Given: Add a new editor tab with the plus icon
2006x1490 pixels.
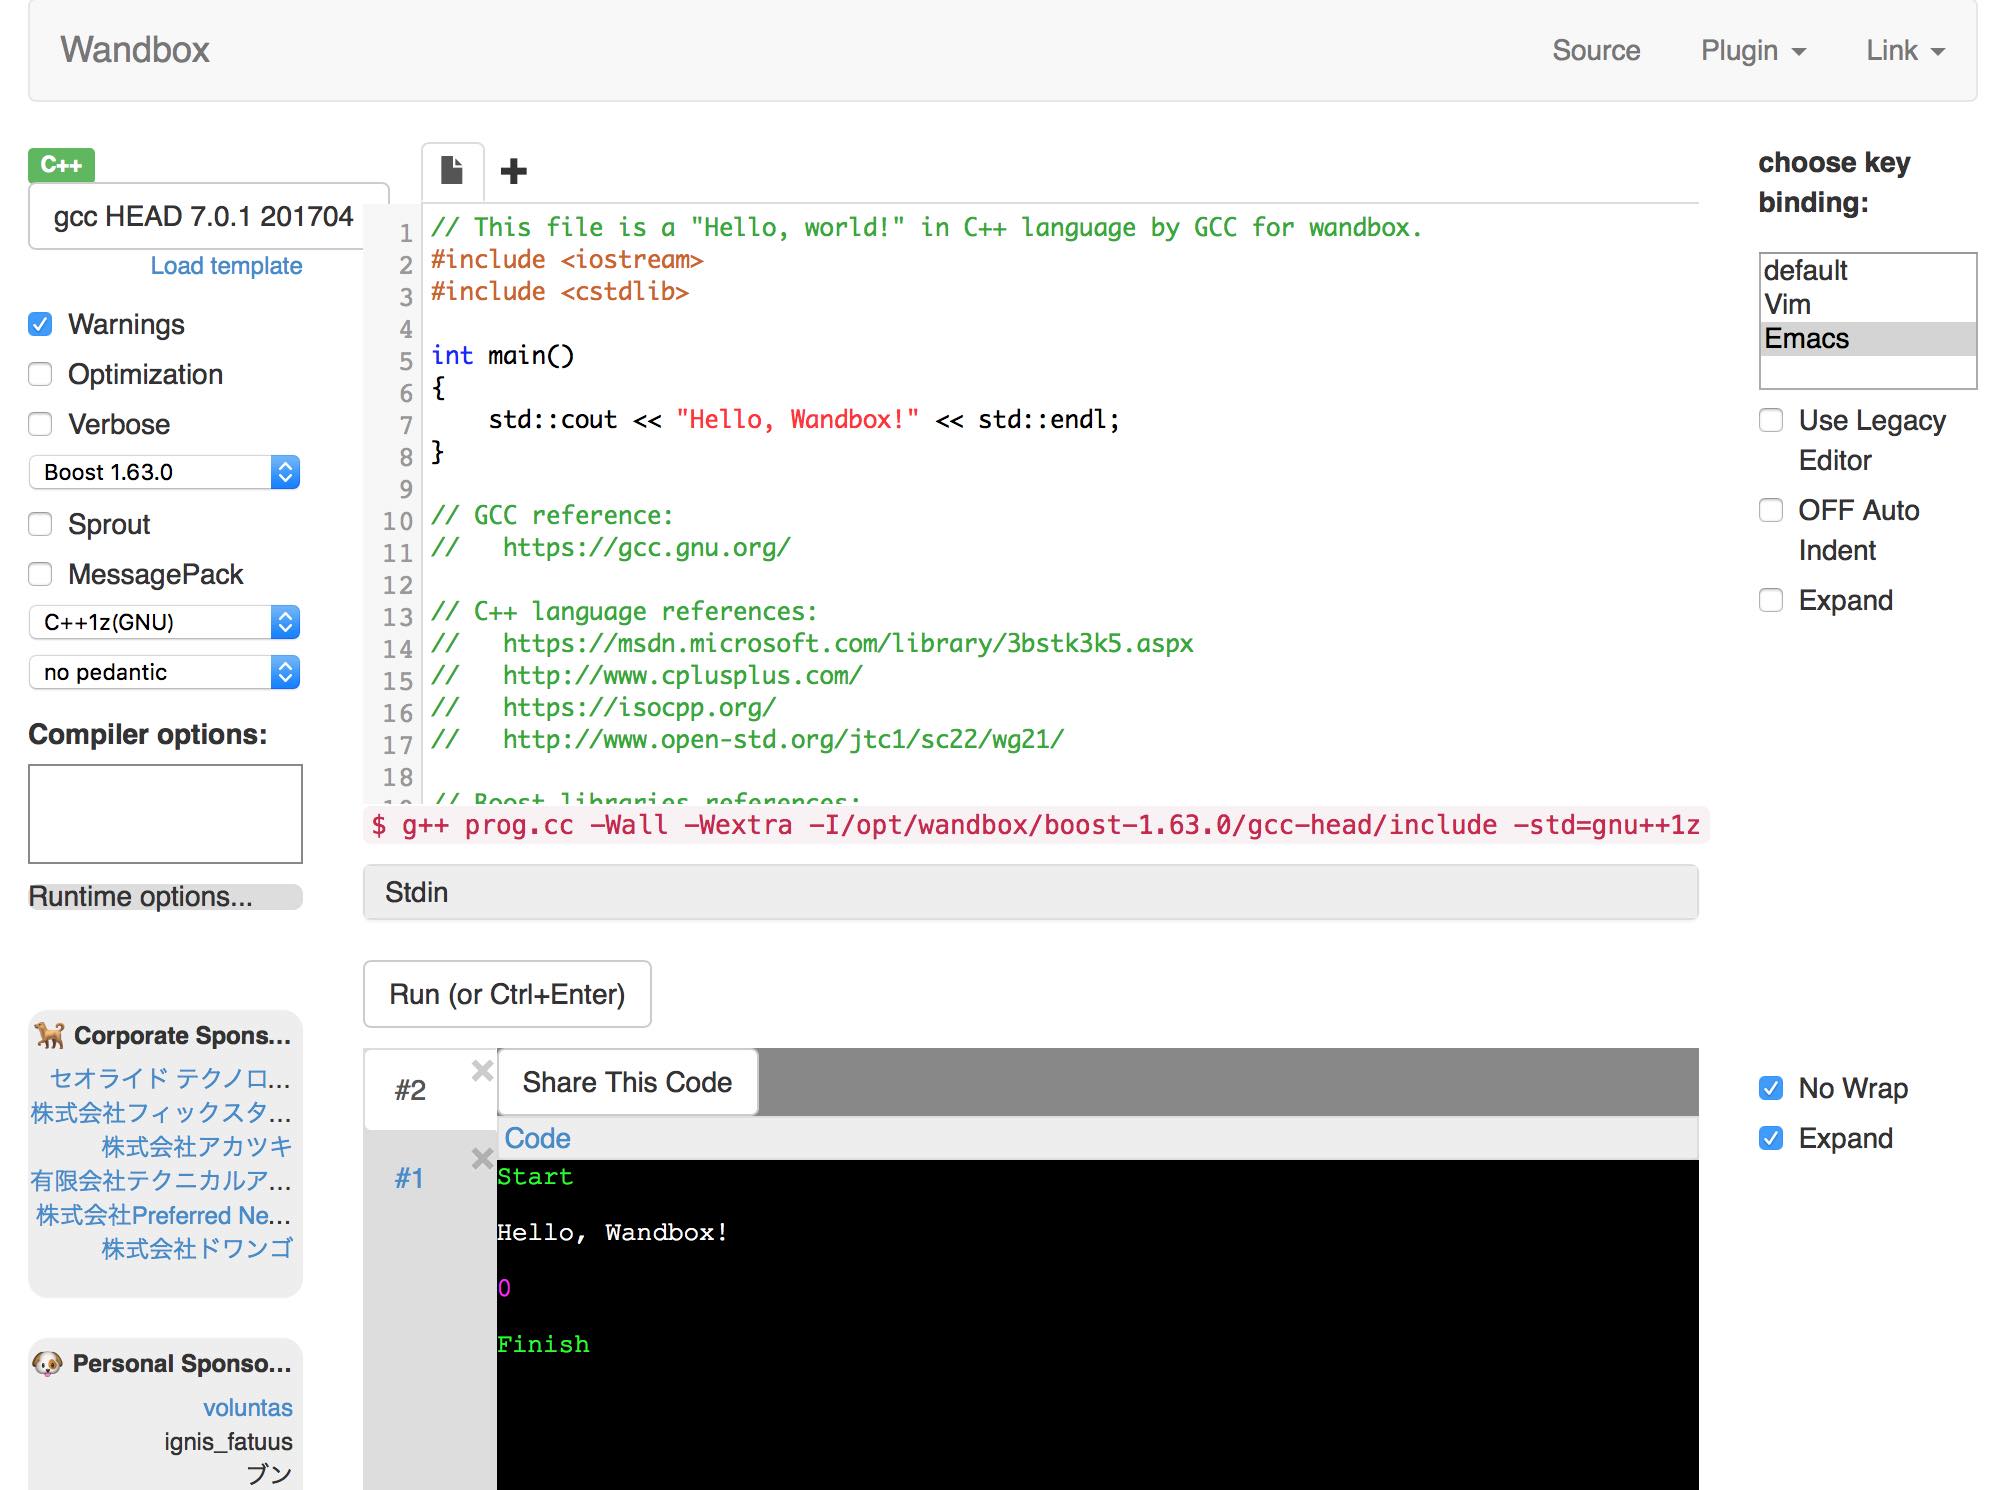Looking at the screenshot, I should coord(513,170).
